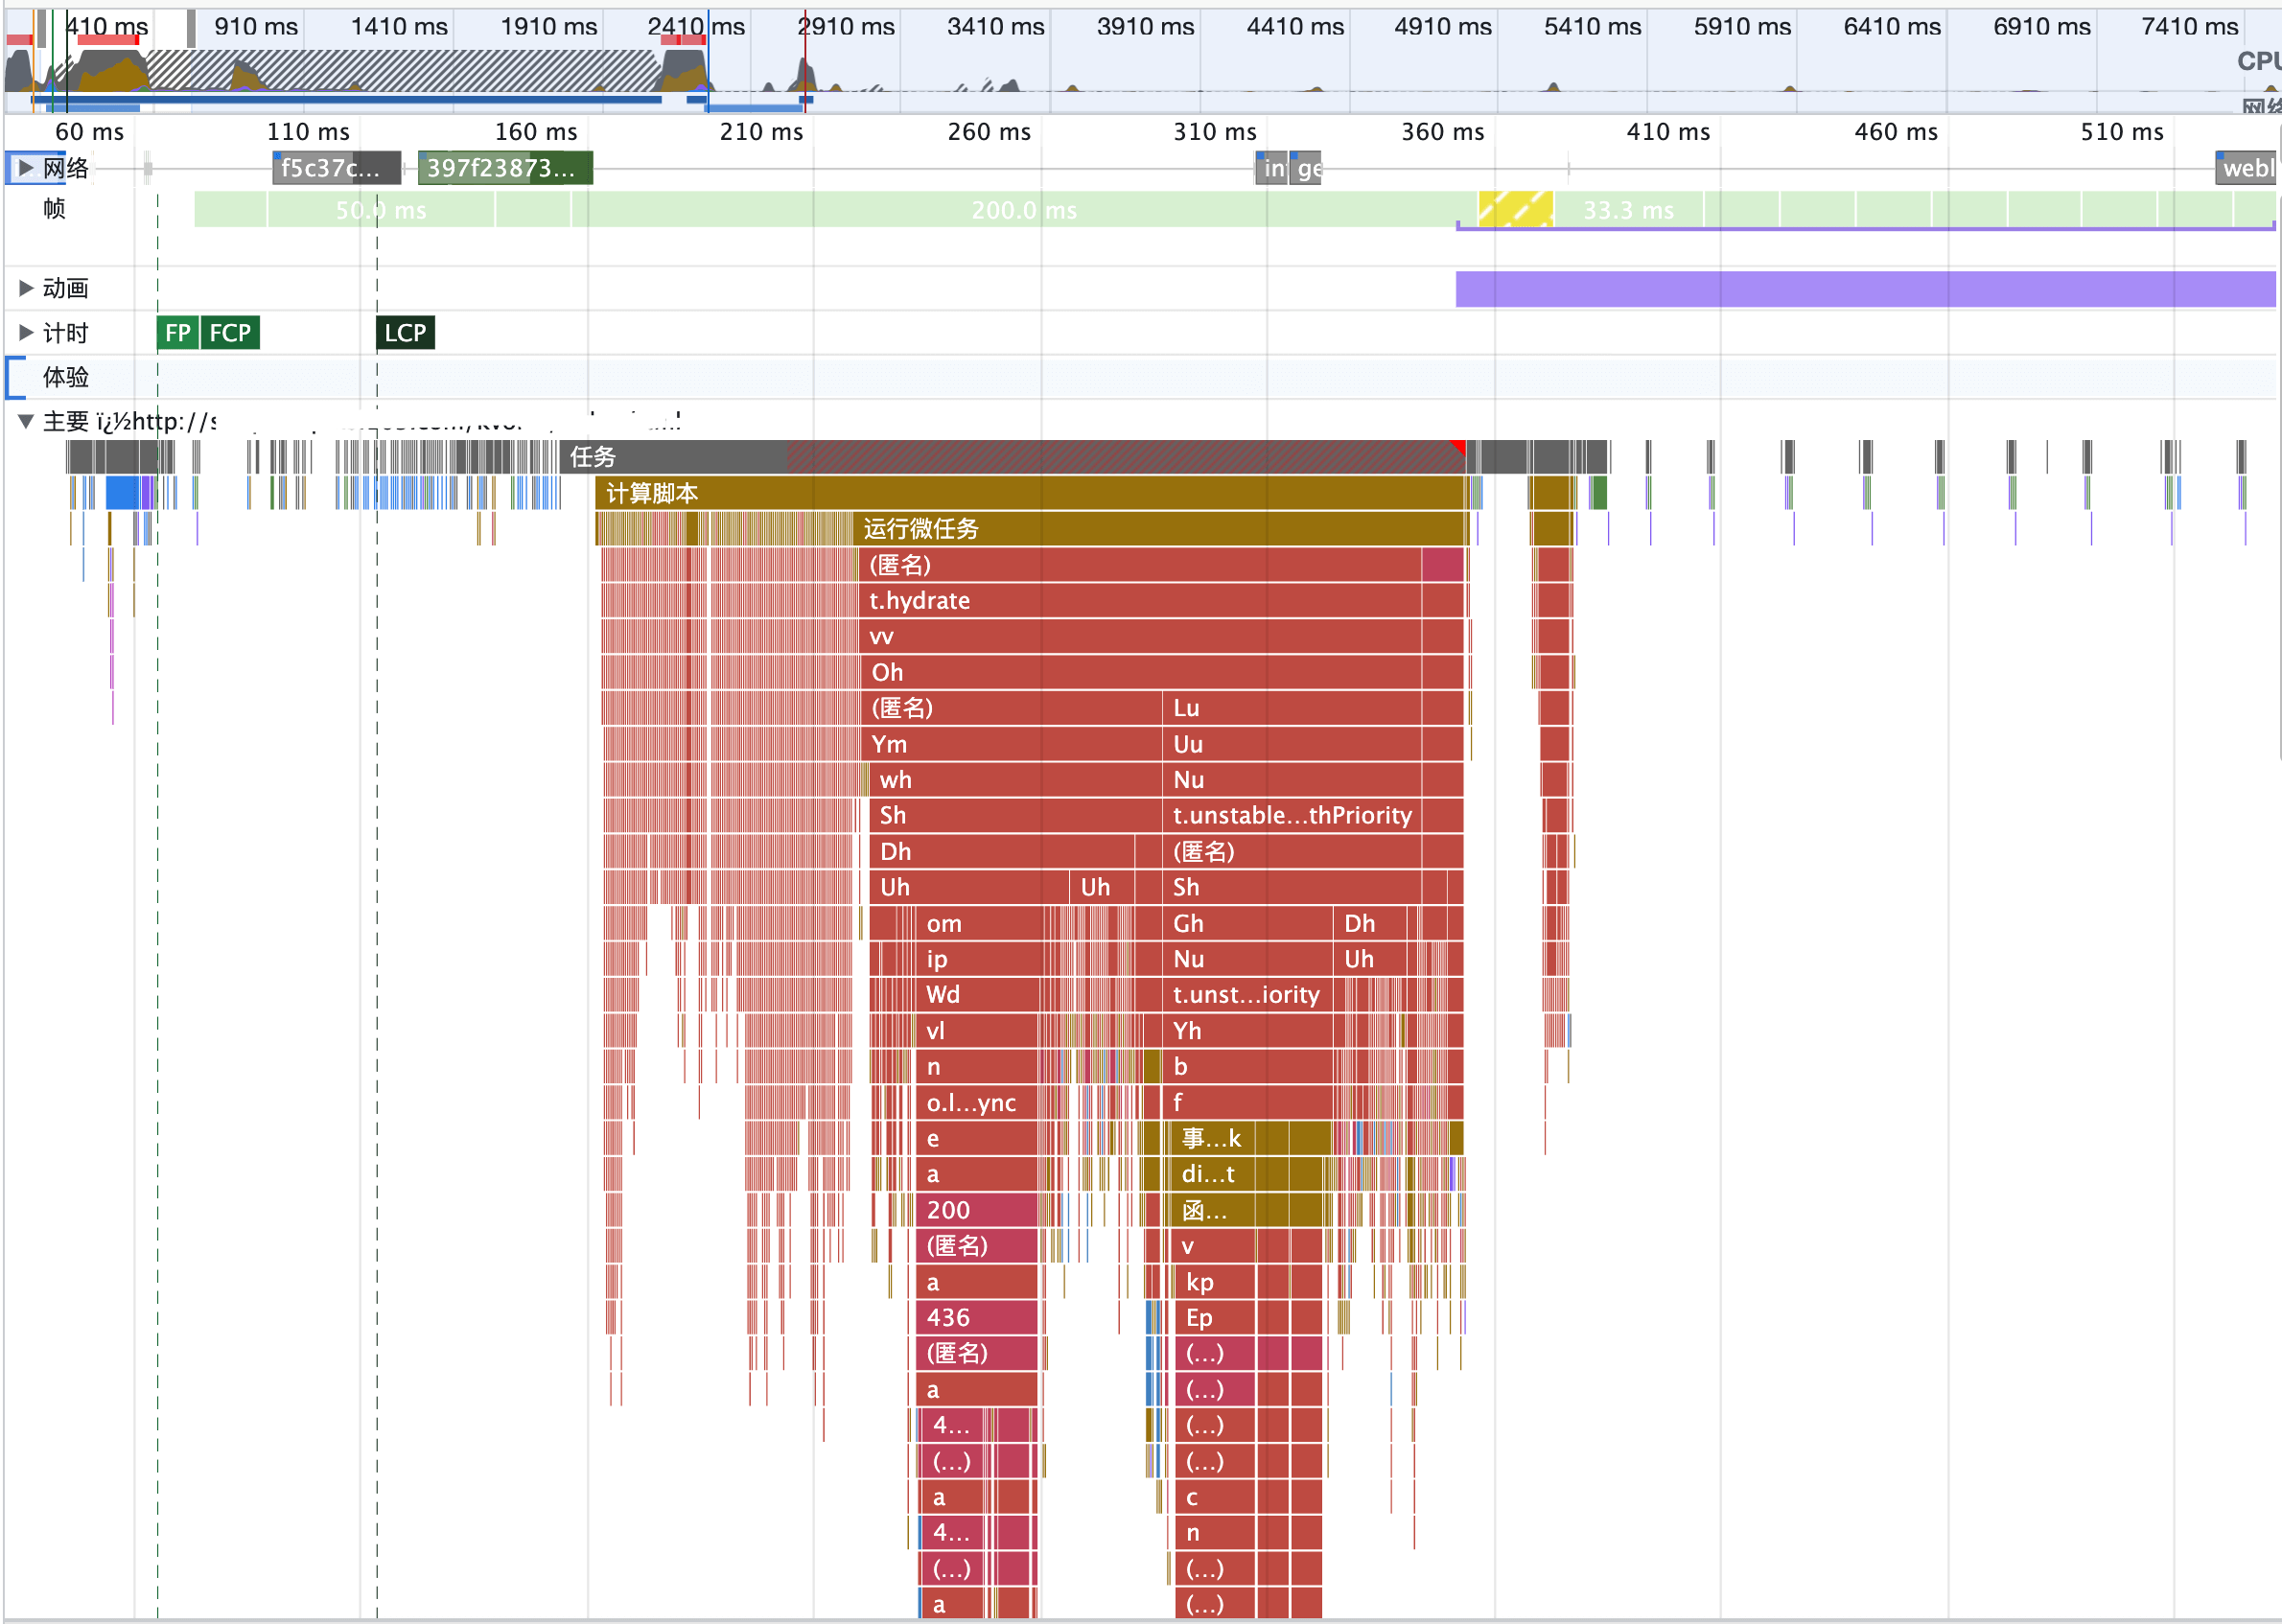Click the LCP timing marker
This screenshot has width=2282, height=1624.
click(x=405, y=333)
